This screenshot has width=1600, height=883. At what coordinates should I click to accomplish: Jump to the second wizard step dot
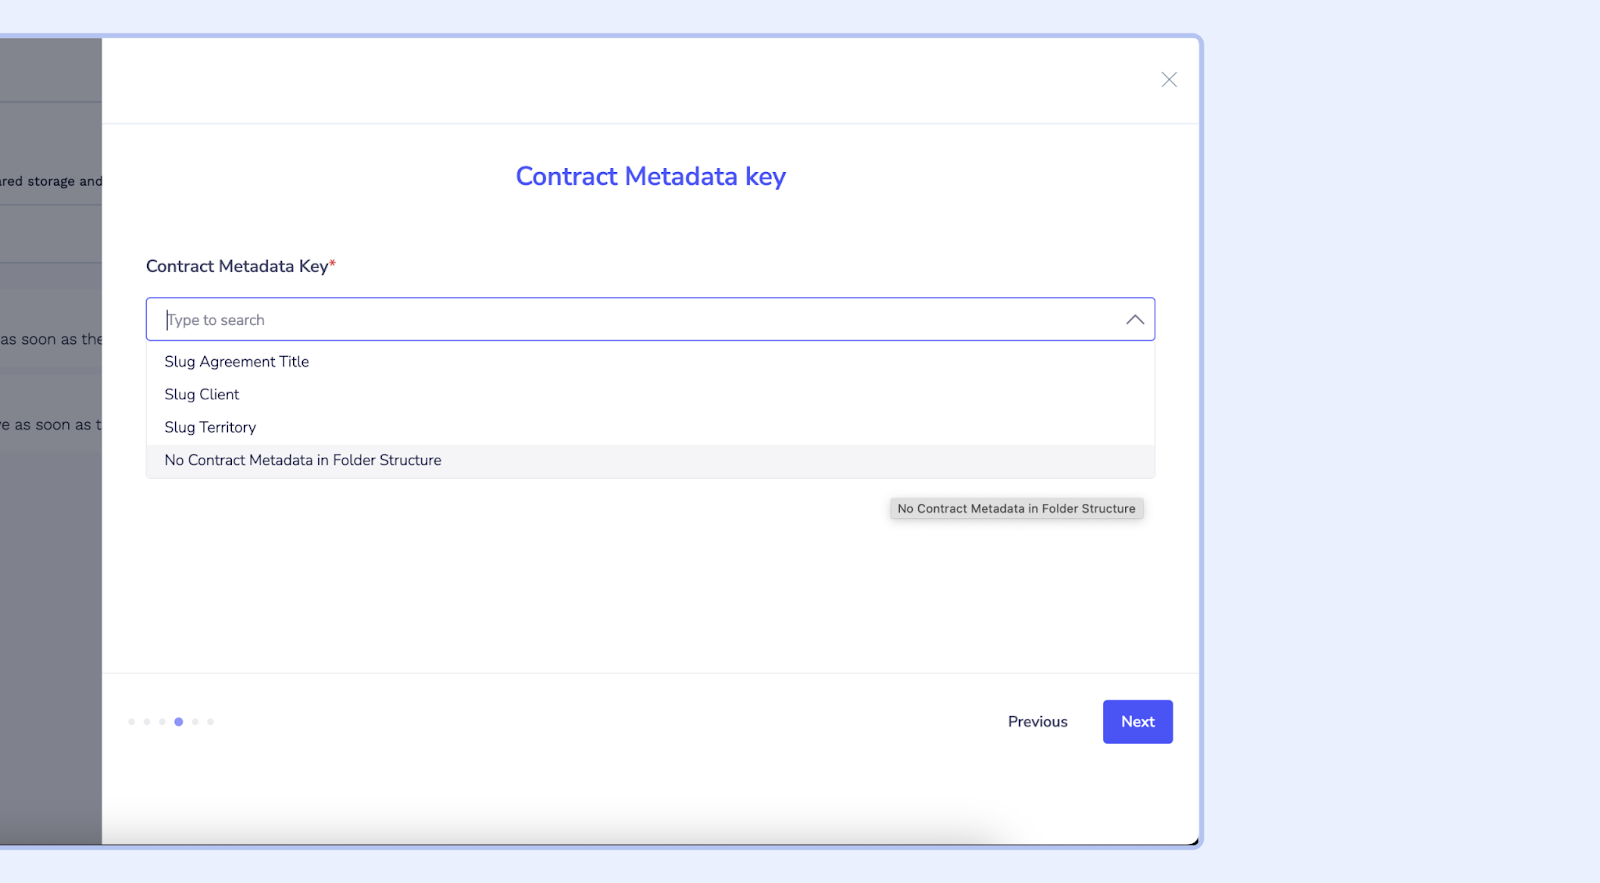click(x=147, y=722)
